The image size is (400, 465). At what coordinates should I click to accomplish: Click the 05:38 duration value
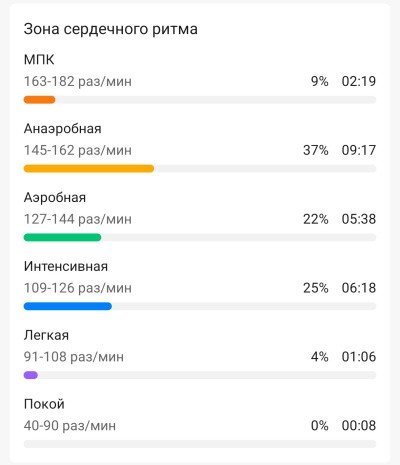point(359,219)
